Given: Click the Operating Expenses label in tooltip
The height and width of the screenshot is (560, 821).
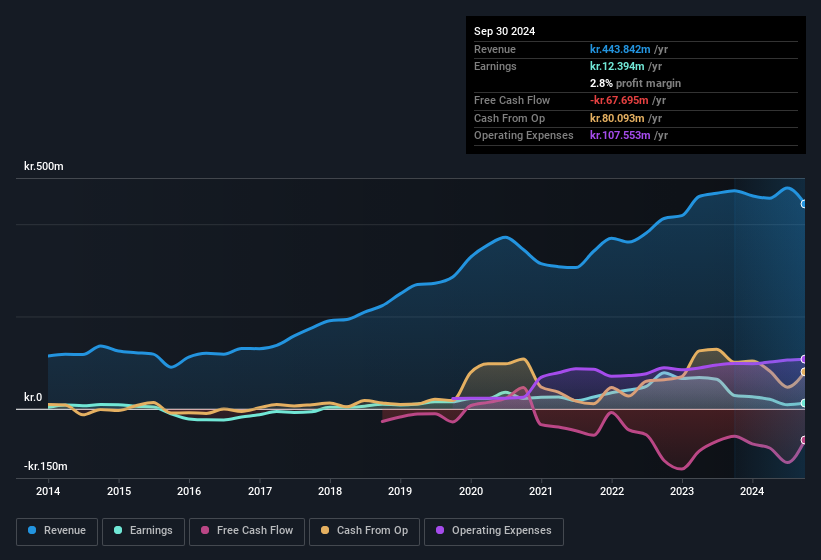Looking at the screenshot, I should point(524,136).
